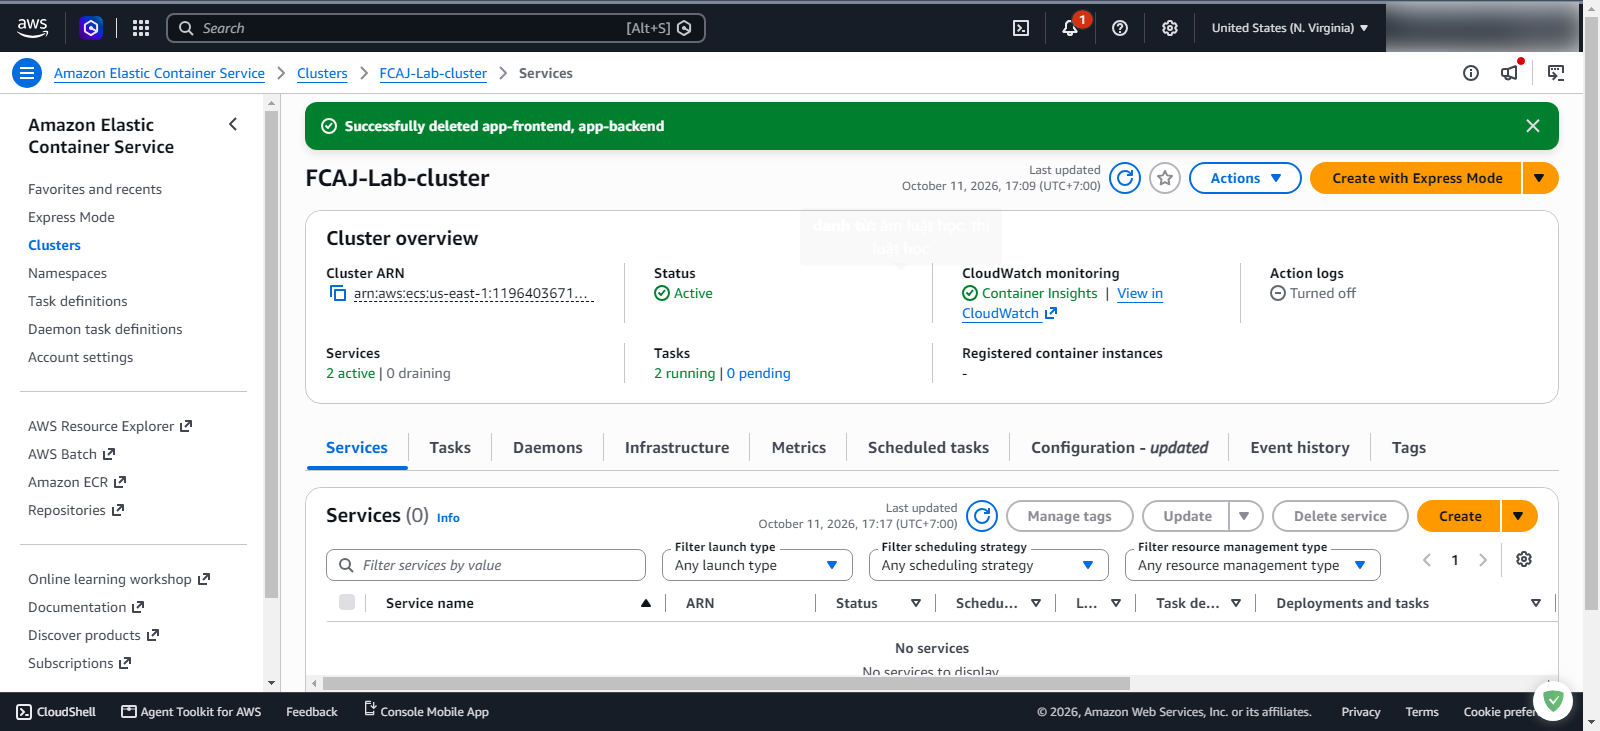Click the Filter services by value field
Screen dimensions: 1600x731
(486, 565)
